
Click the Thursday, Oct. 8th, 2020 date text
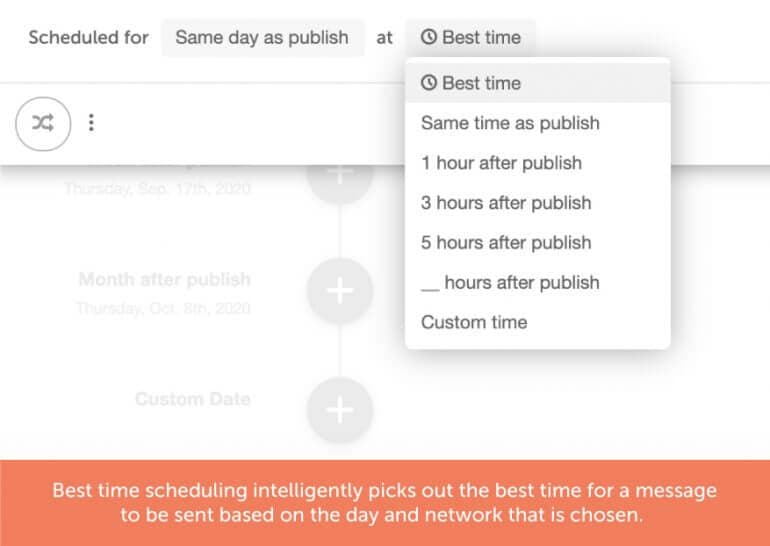164,308
